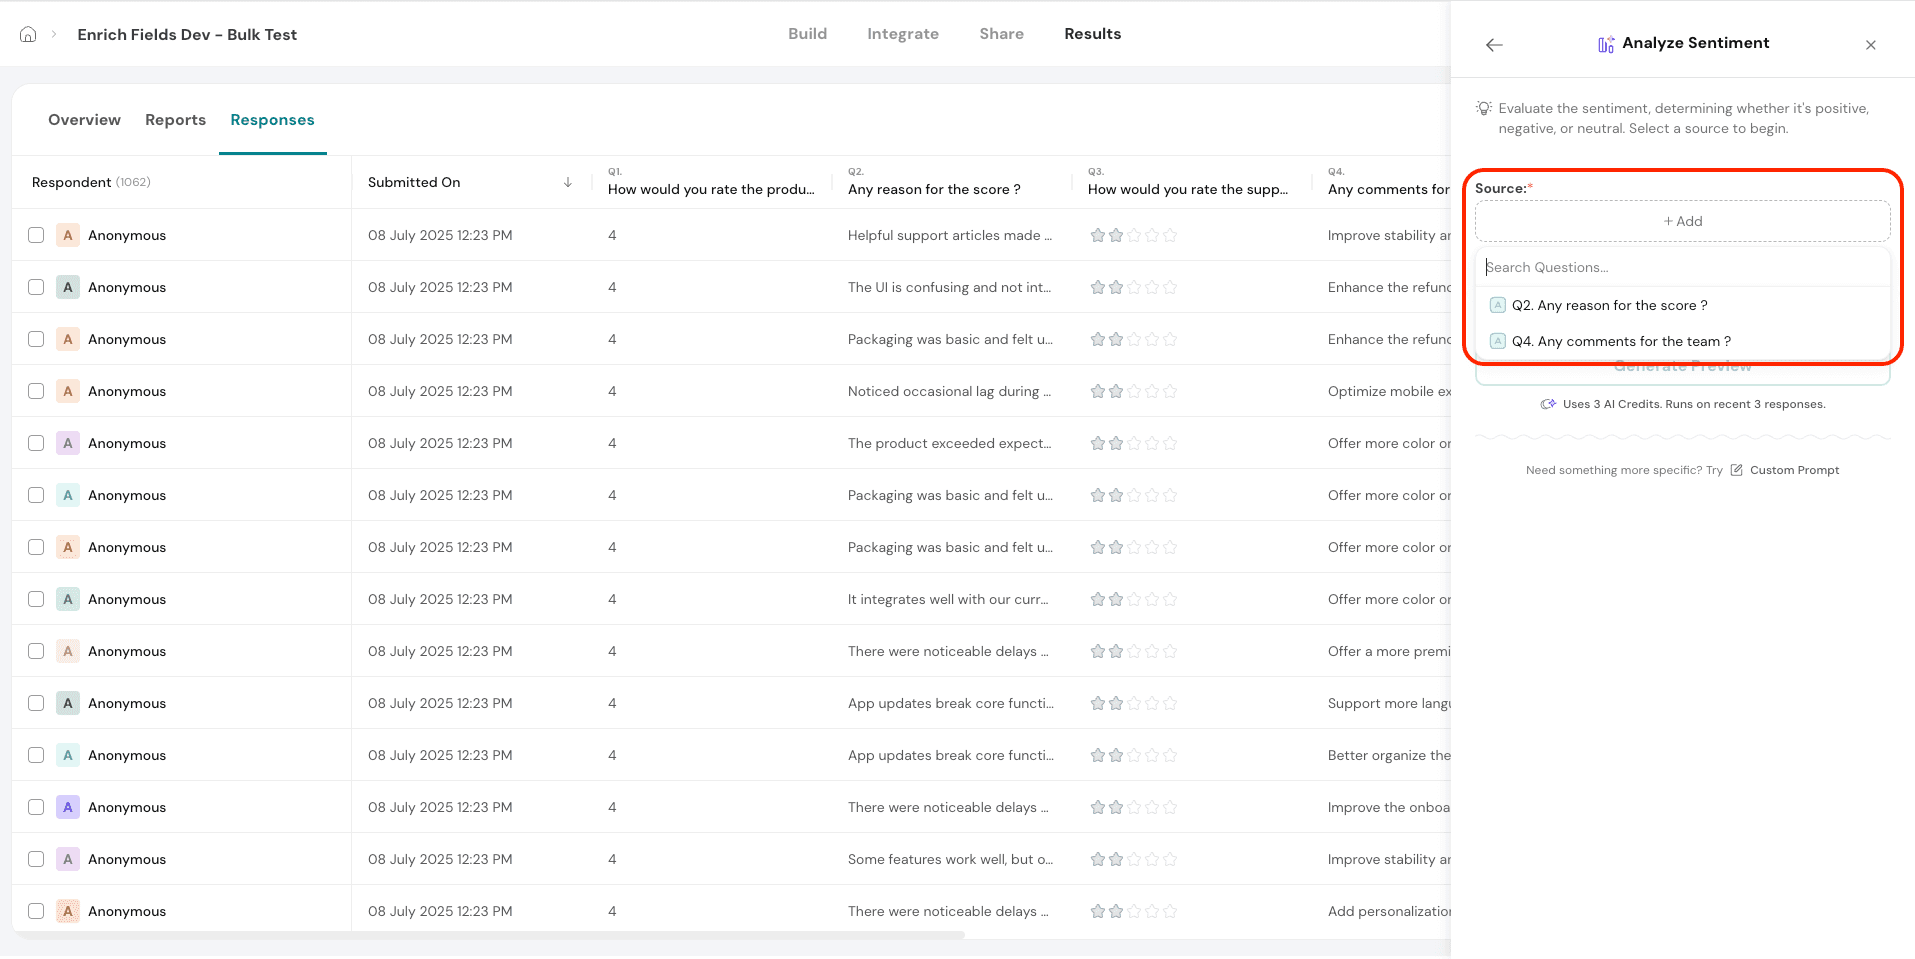Select the first Anonymous respondent checkbox
Viewport: 1915px width, 959px height.
36,235
